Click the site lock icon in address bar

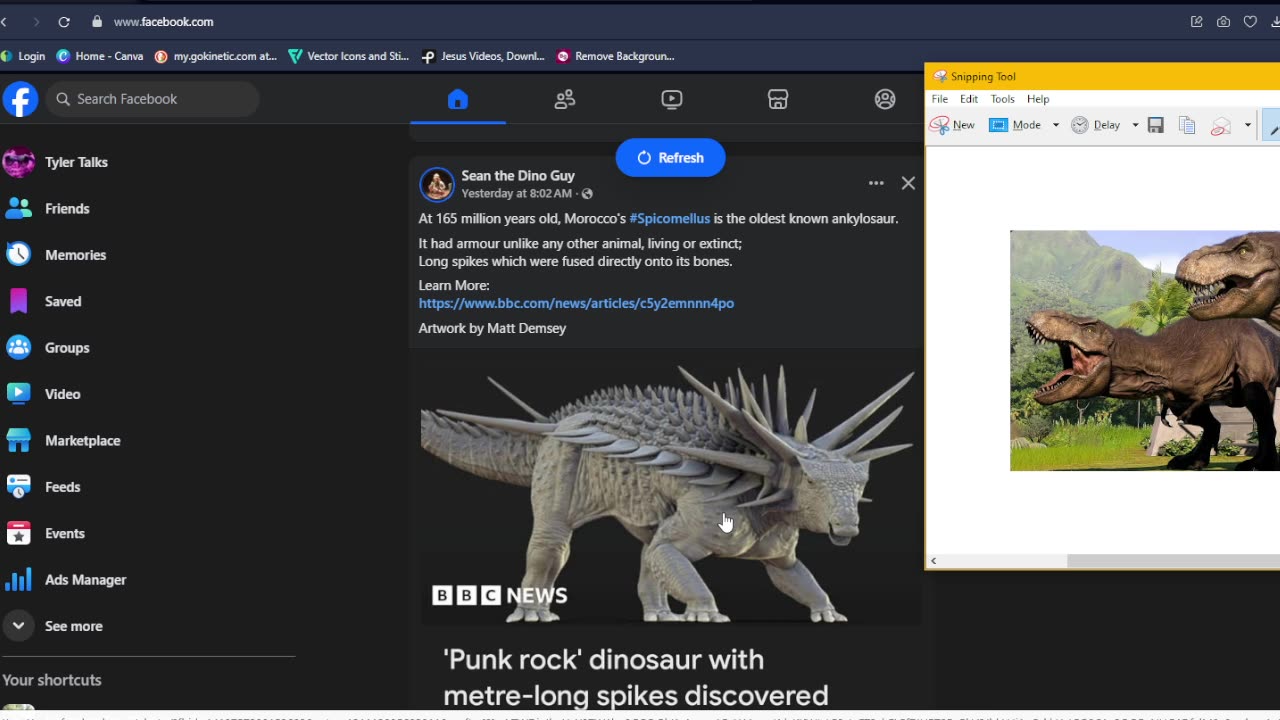(x=97, y=21)
